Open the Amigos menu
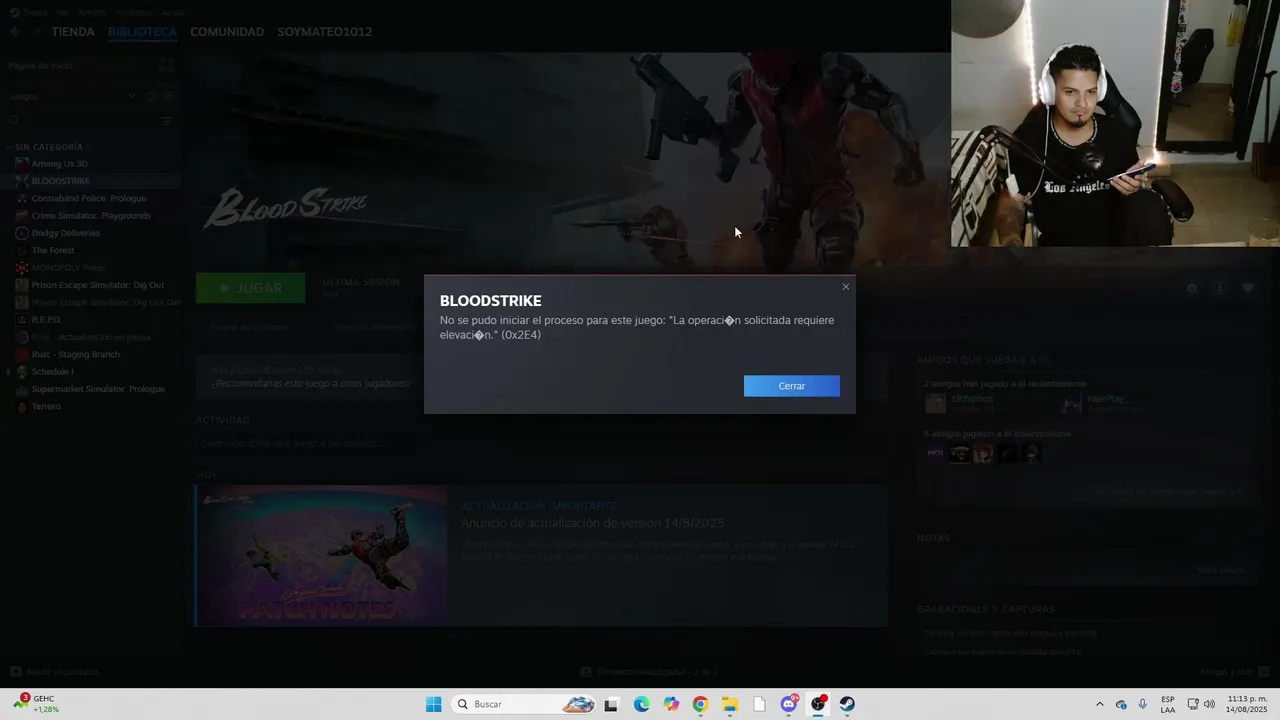This screenshot has width=1280, height=720. (91, 12)
